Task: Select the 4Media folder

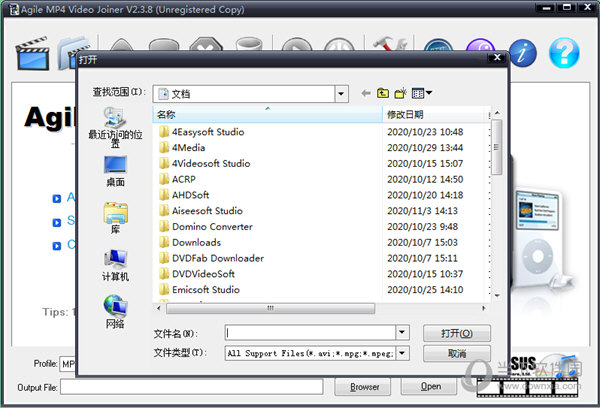Action: click(182, 147)
